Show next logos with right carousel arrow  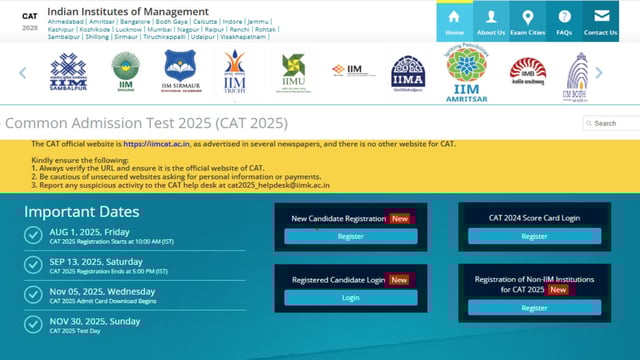599,73
